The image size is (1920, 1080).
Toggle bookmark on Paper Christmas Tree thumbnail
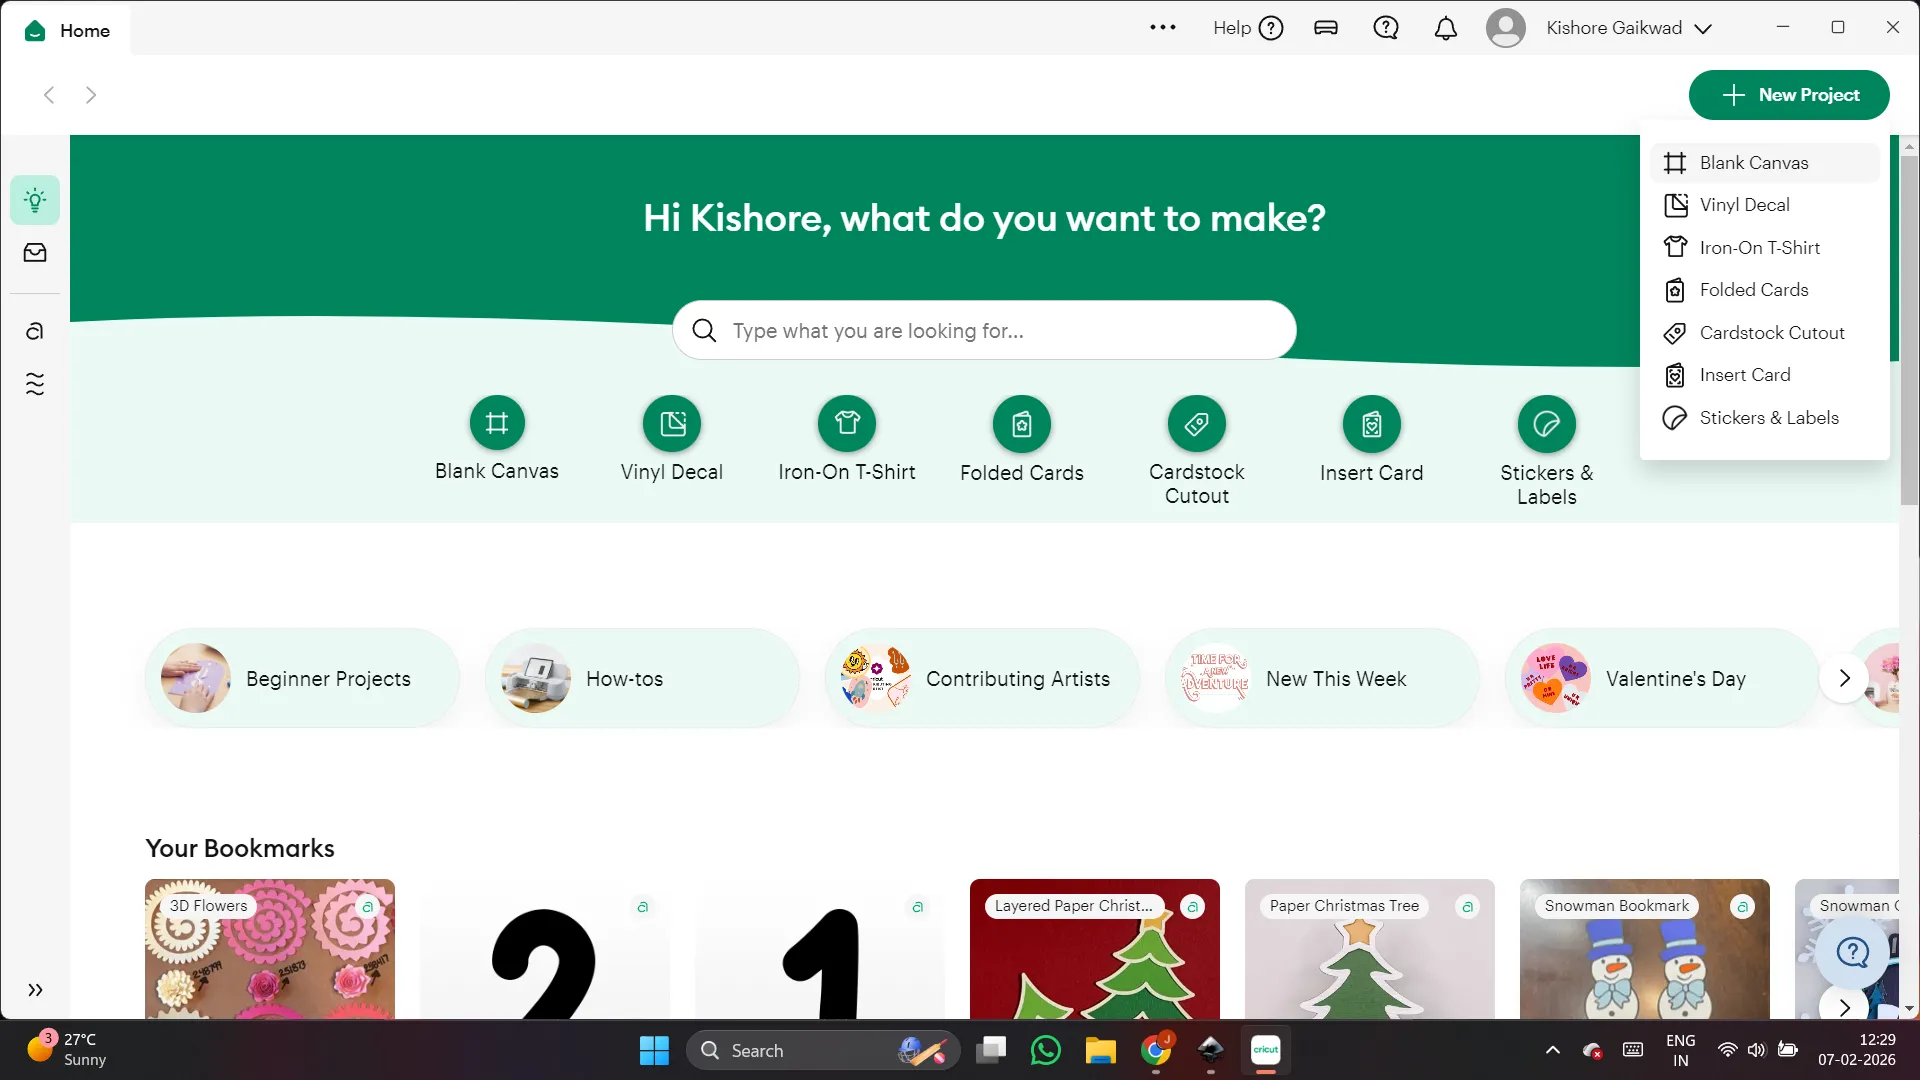1467,906
